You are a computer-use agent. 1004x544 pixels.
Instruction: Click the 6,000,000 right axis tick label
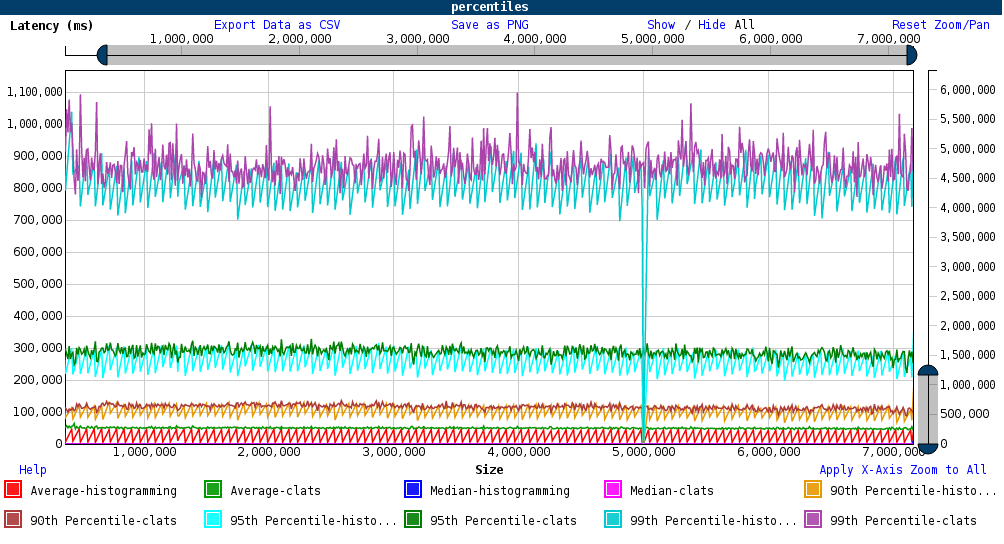pos(968,90)
